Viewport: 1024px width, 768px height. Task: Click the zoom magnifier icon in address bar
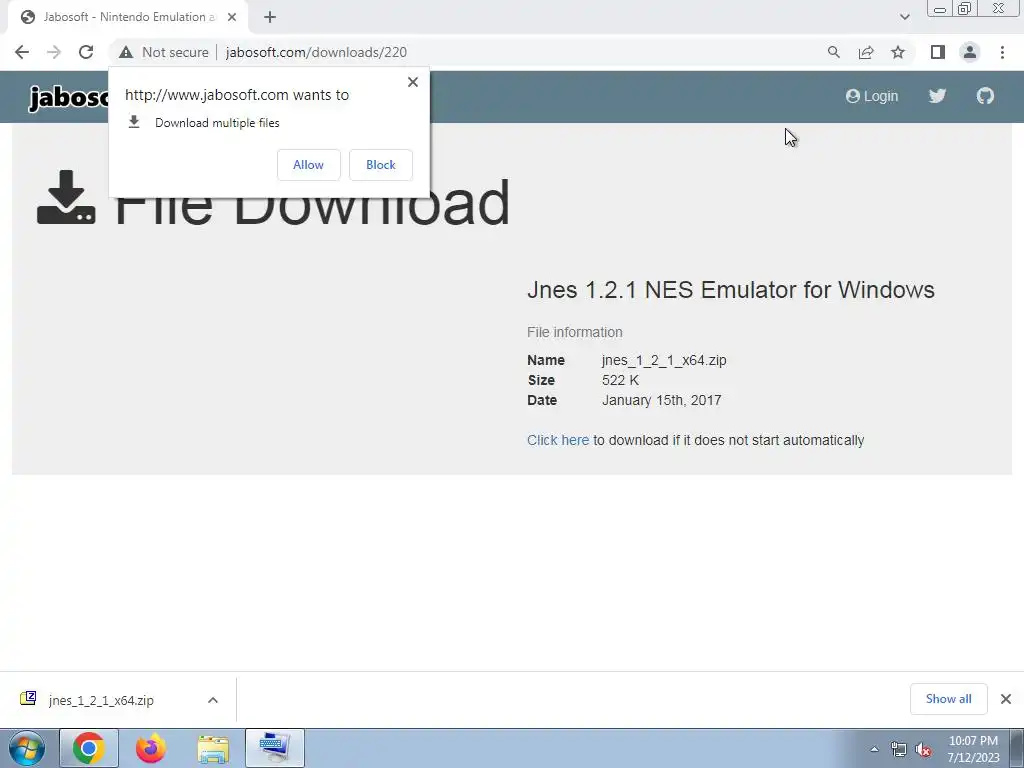click(833, 52)
